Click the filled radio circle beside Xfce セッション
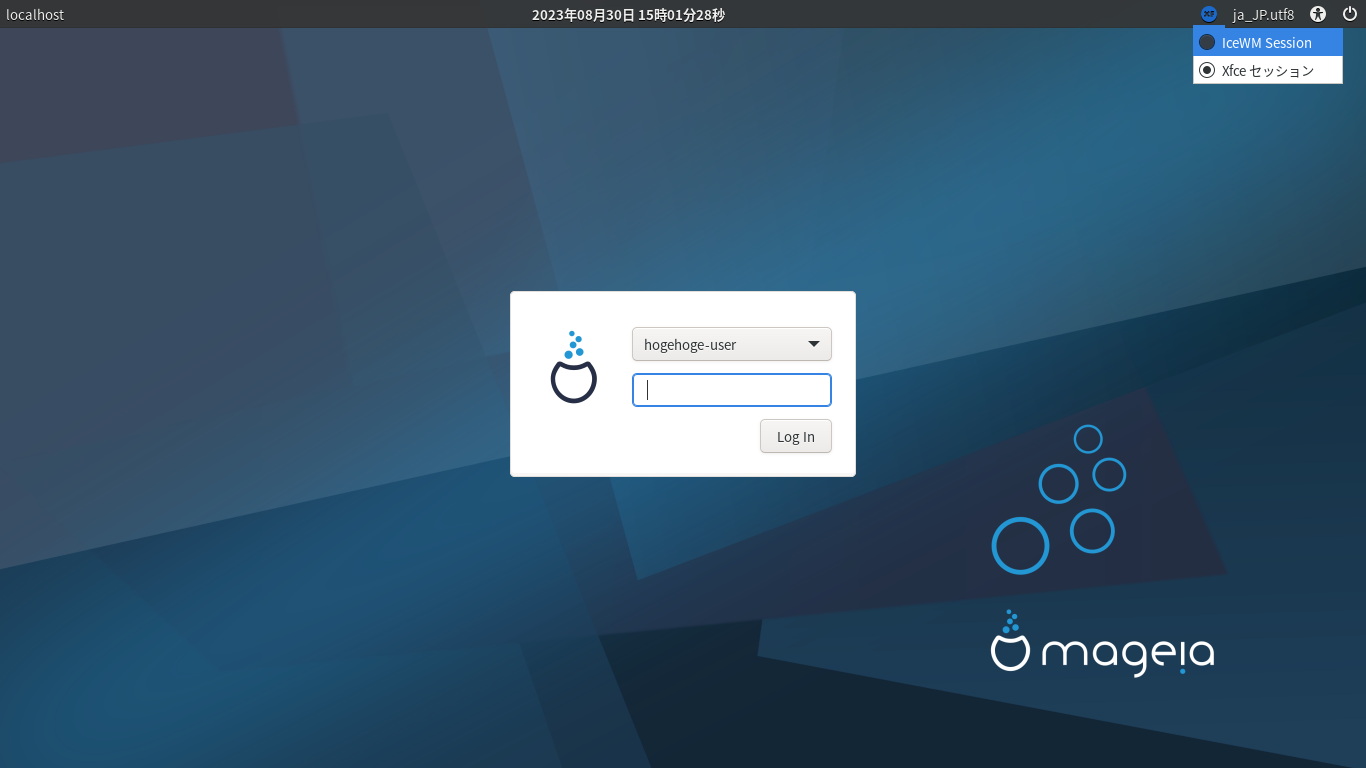This screenshot has width=1366, height=768. point(1207,70)
